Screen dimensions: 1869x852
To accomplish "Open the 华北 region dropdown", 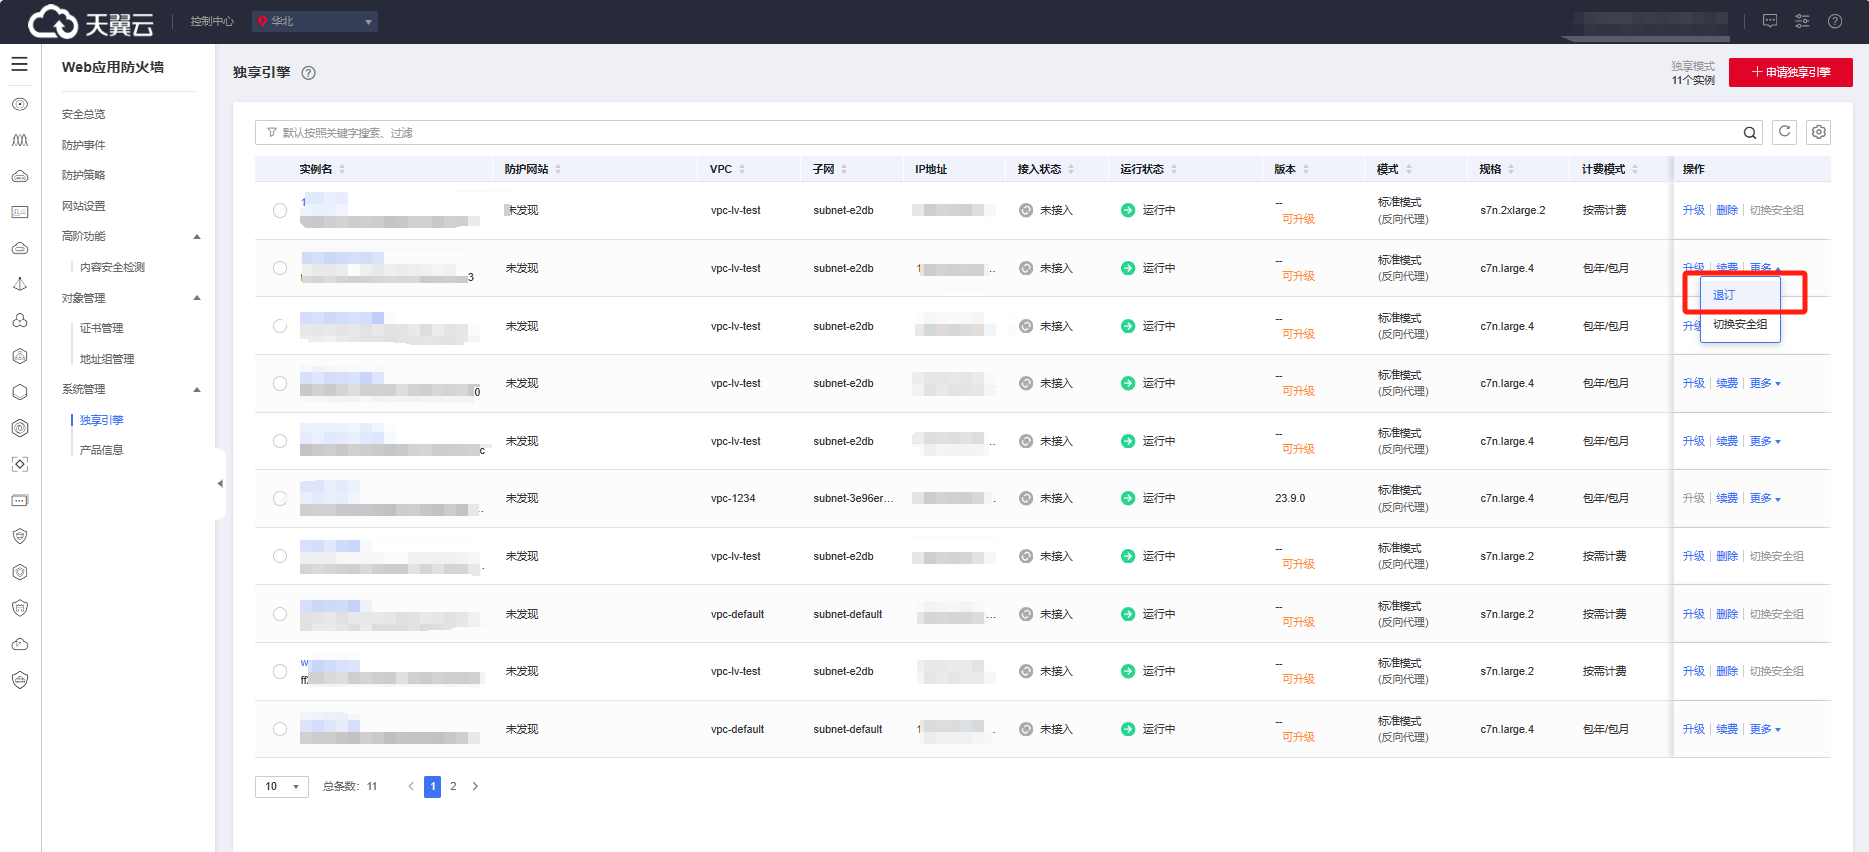I will point(315,21).
